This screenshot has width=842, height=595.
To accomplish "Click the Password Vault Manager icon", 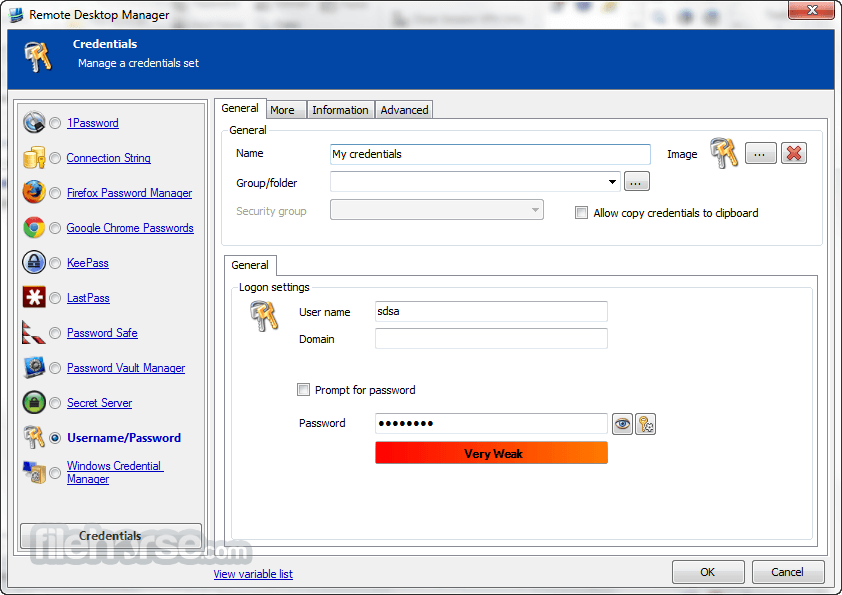I will 34,368.
